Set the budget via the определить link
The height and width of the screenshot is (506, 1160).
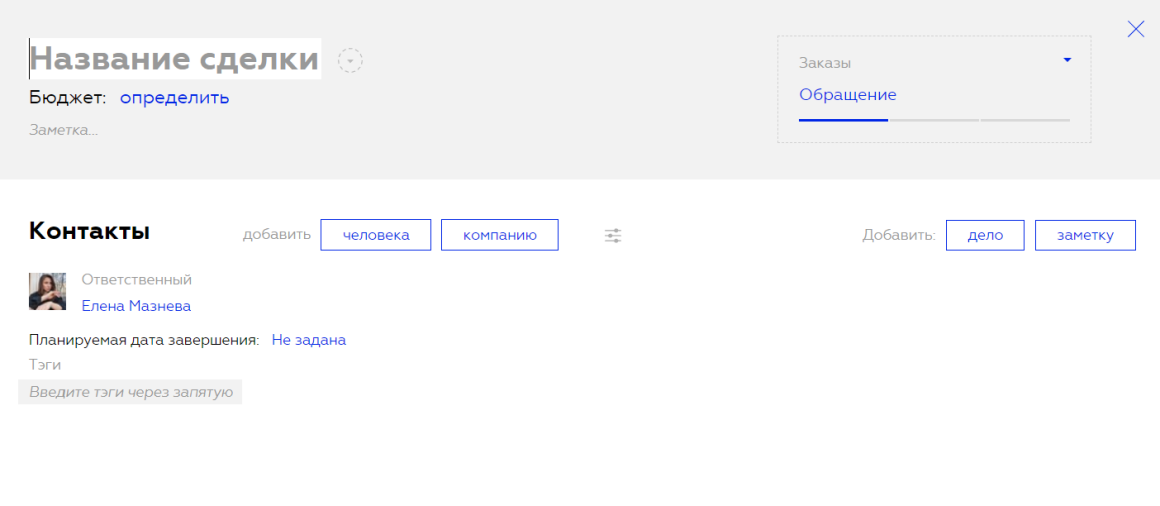click(x=175, y=98)
